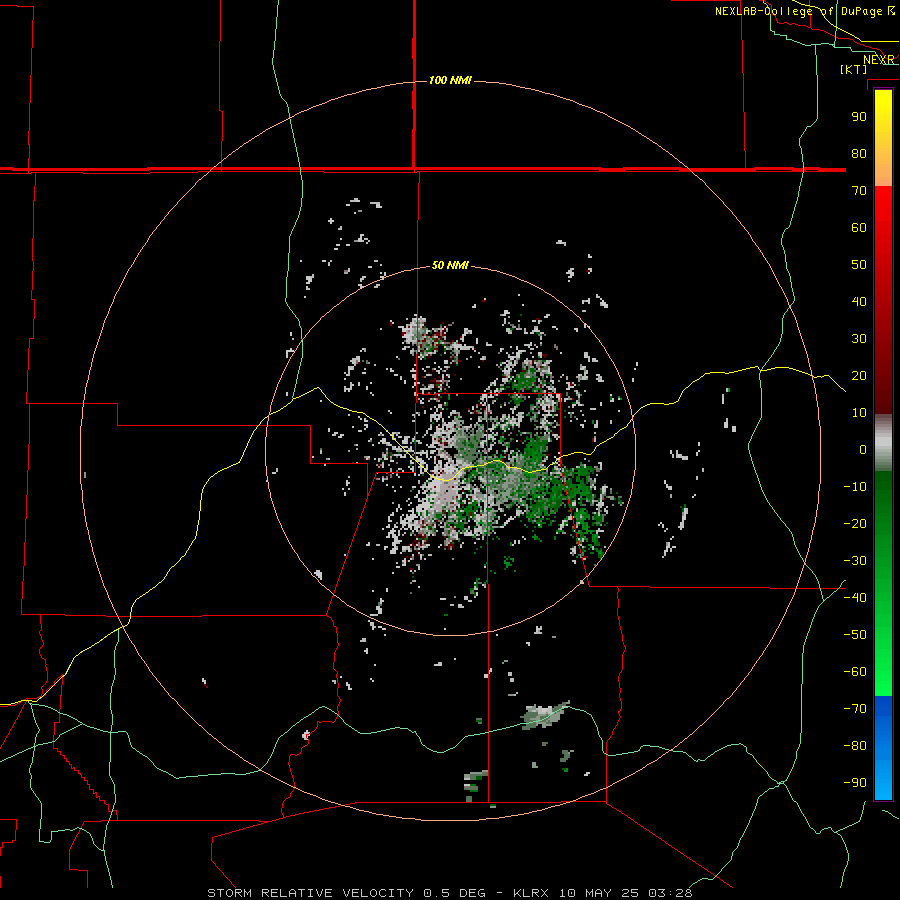Image resolution: width=900 pixels, height=900 pixels.
Task: Click the 60 knot scale label
Action: point(859,228)
